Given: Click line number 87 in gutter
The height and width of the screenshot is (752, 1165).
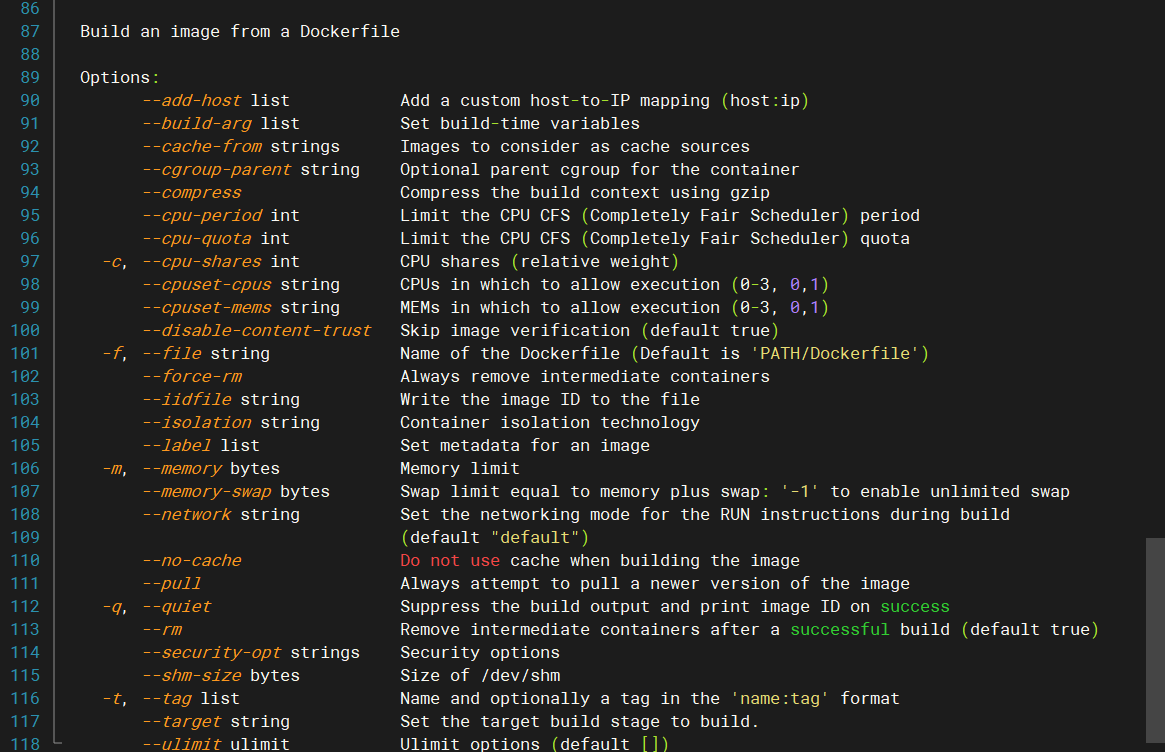Looking at the screenshot, I should [x=30, y=31].
